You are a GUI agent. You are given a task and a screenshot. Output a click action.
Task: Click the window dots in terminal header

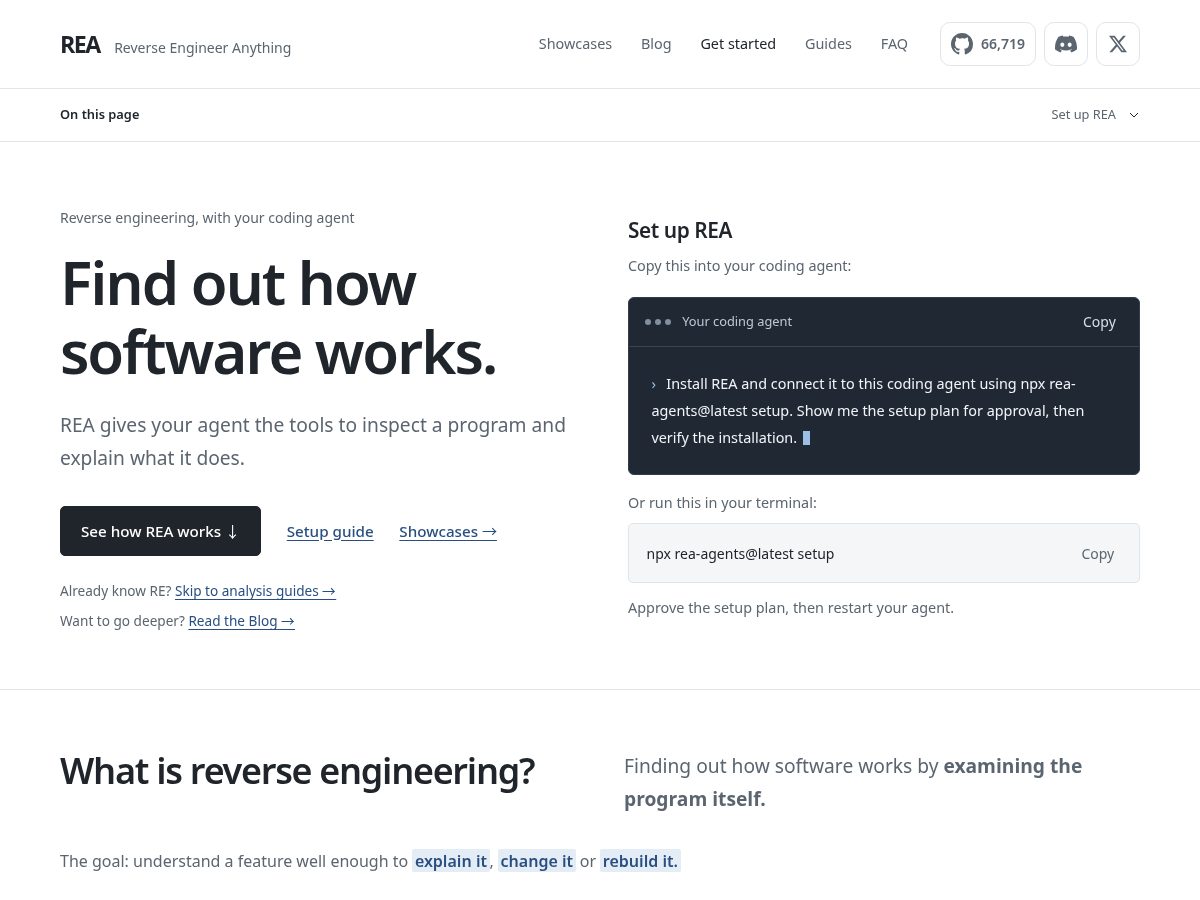(x=658, y=322)
